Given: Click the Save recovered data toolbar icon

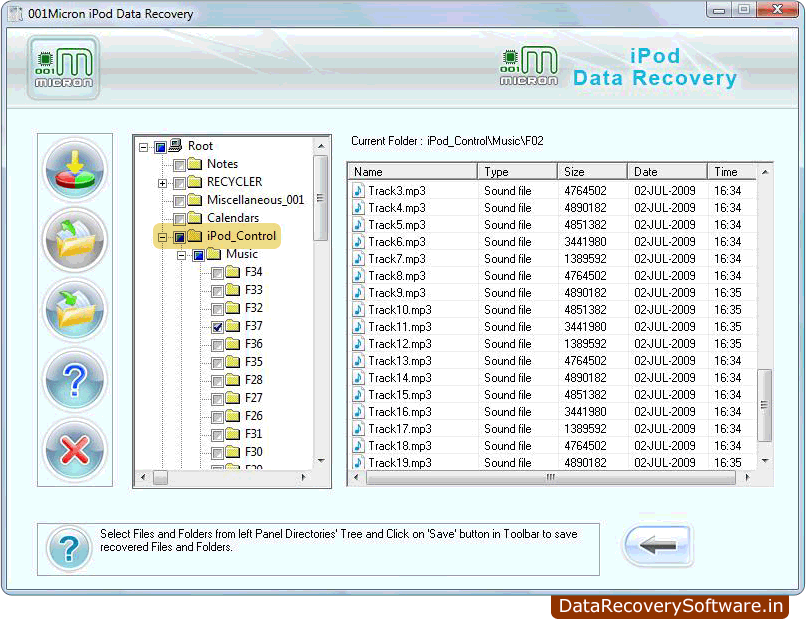Looking at the screenshot, I should [75, 170].
